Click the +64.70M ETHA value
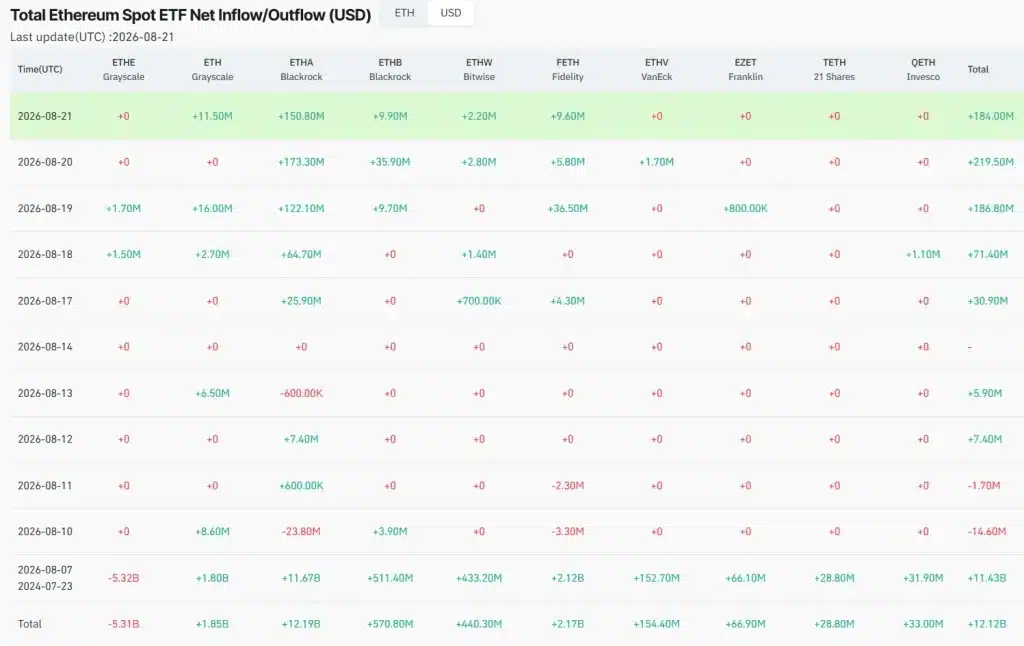 pos(301,254)
